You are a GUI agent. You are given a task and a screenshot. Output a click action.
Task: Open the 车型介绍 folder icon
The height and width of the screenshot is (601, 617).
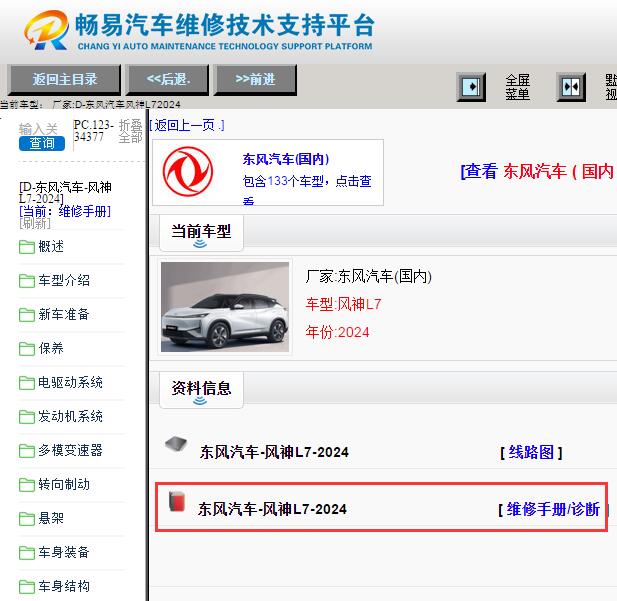(x=27, y=281)
